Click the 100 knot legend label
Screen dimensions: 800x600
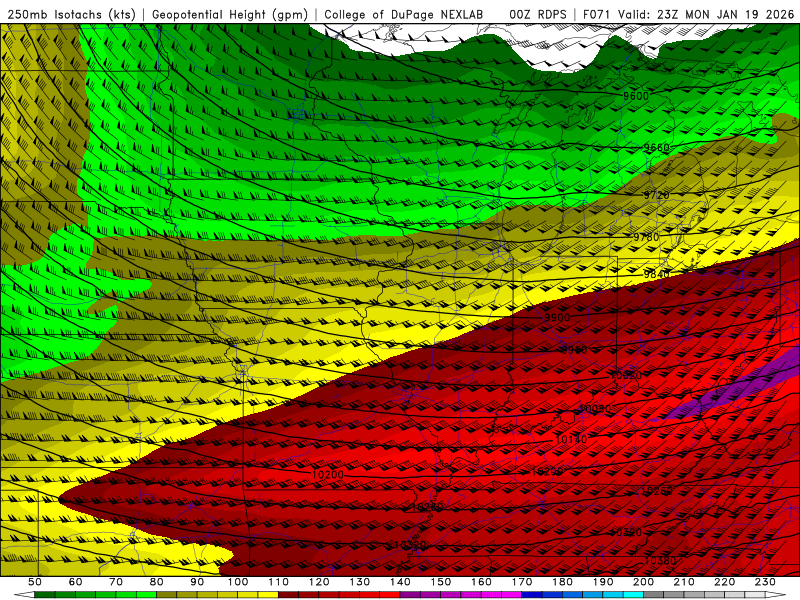click(x=238, y=582)
